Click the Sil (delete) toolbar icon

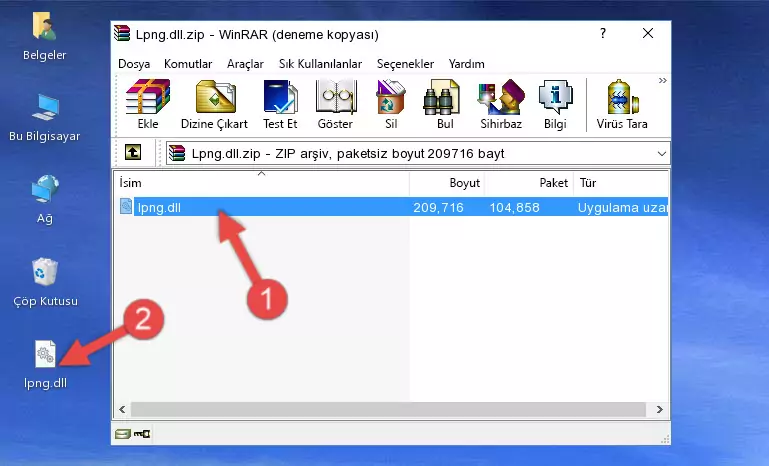[391, 104]
